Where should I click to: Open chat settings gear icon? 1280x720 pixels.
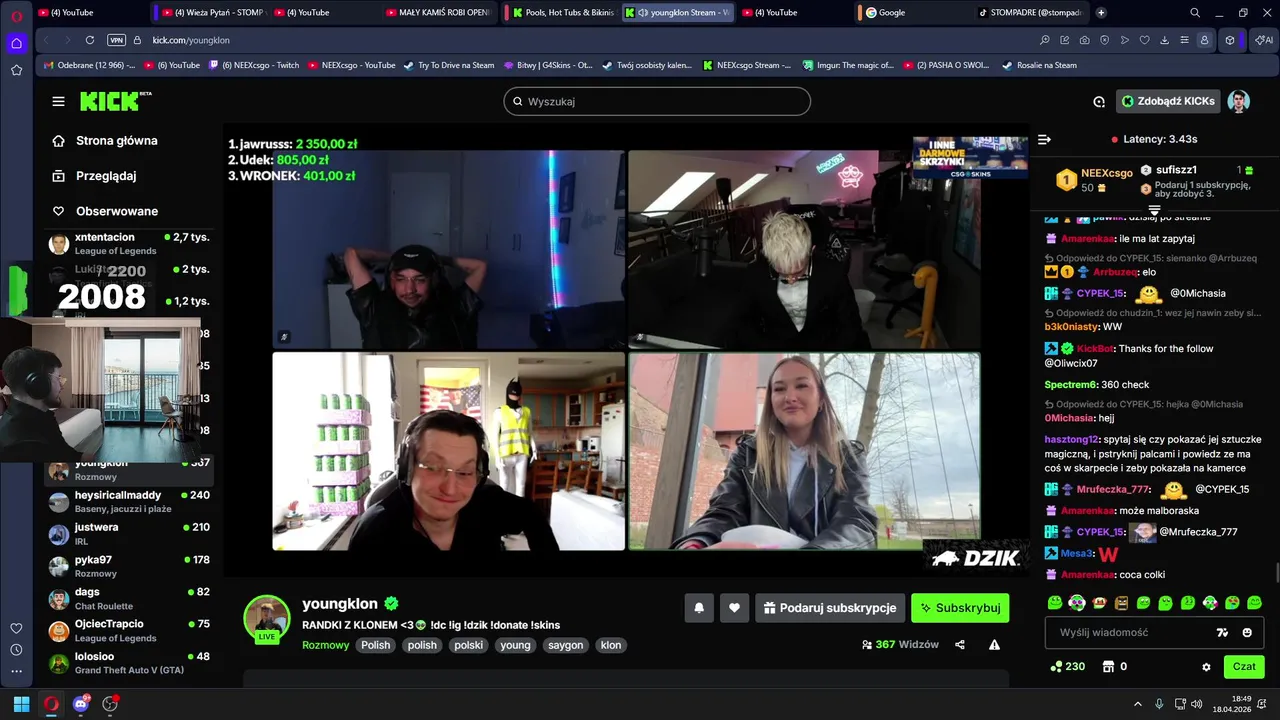(1206, 667)
